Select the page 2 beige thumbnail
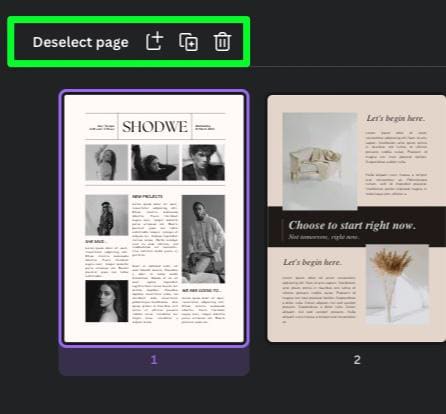Image resolution: width=446 pixels, height=414 pixels. click(356, 219)
